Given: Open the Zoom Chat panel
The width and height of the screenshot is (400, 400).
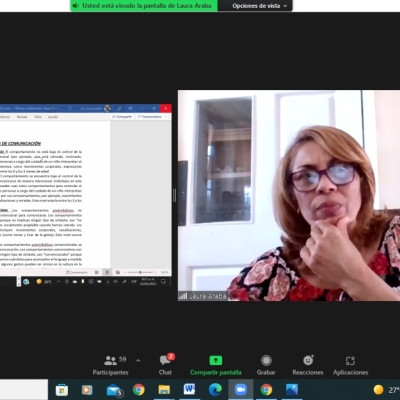Looking at the screenshot, I should (x=166, y=365).
